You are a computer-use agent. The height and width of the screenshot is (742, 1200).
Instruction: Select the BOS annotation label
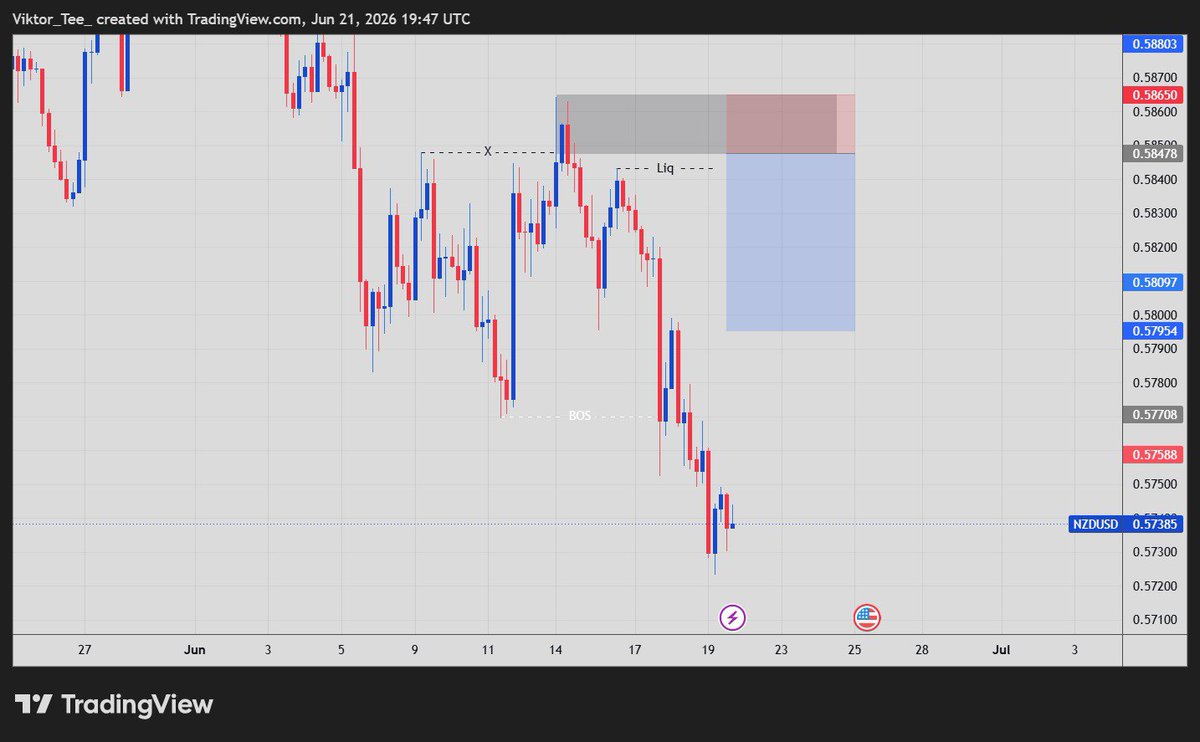(580, 415)
